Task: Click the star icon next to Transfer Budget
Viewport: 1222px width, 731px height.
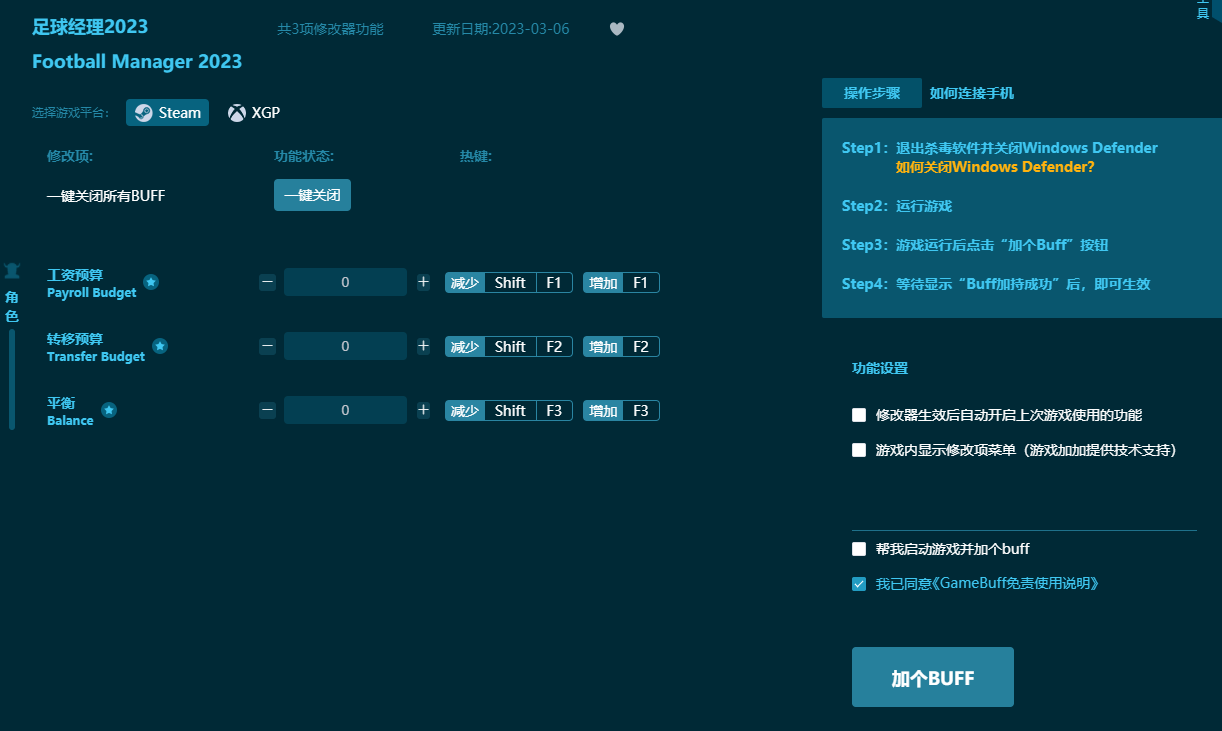Action: click(x=160, y=346)
